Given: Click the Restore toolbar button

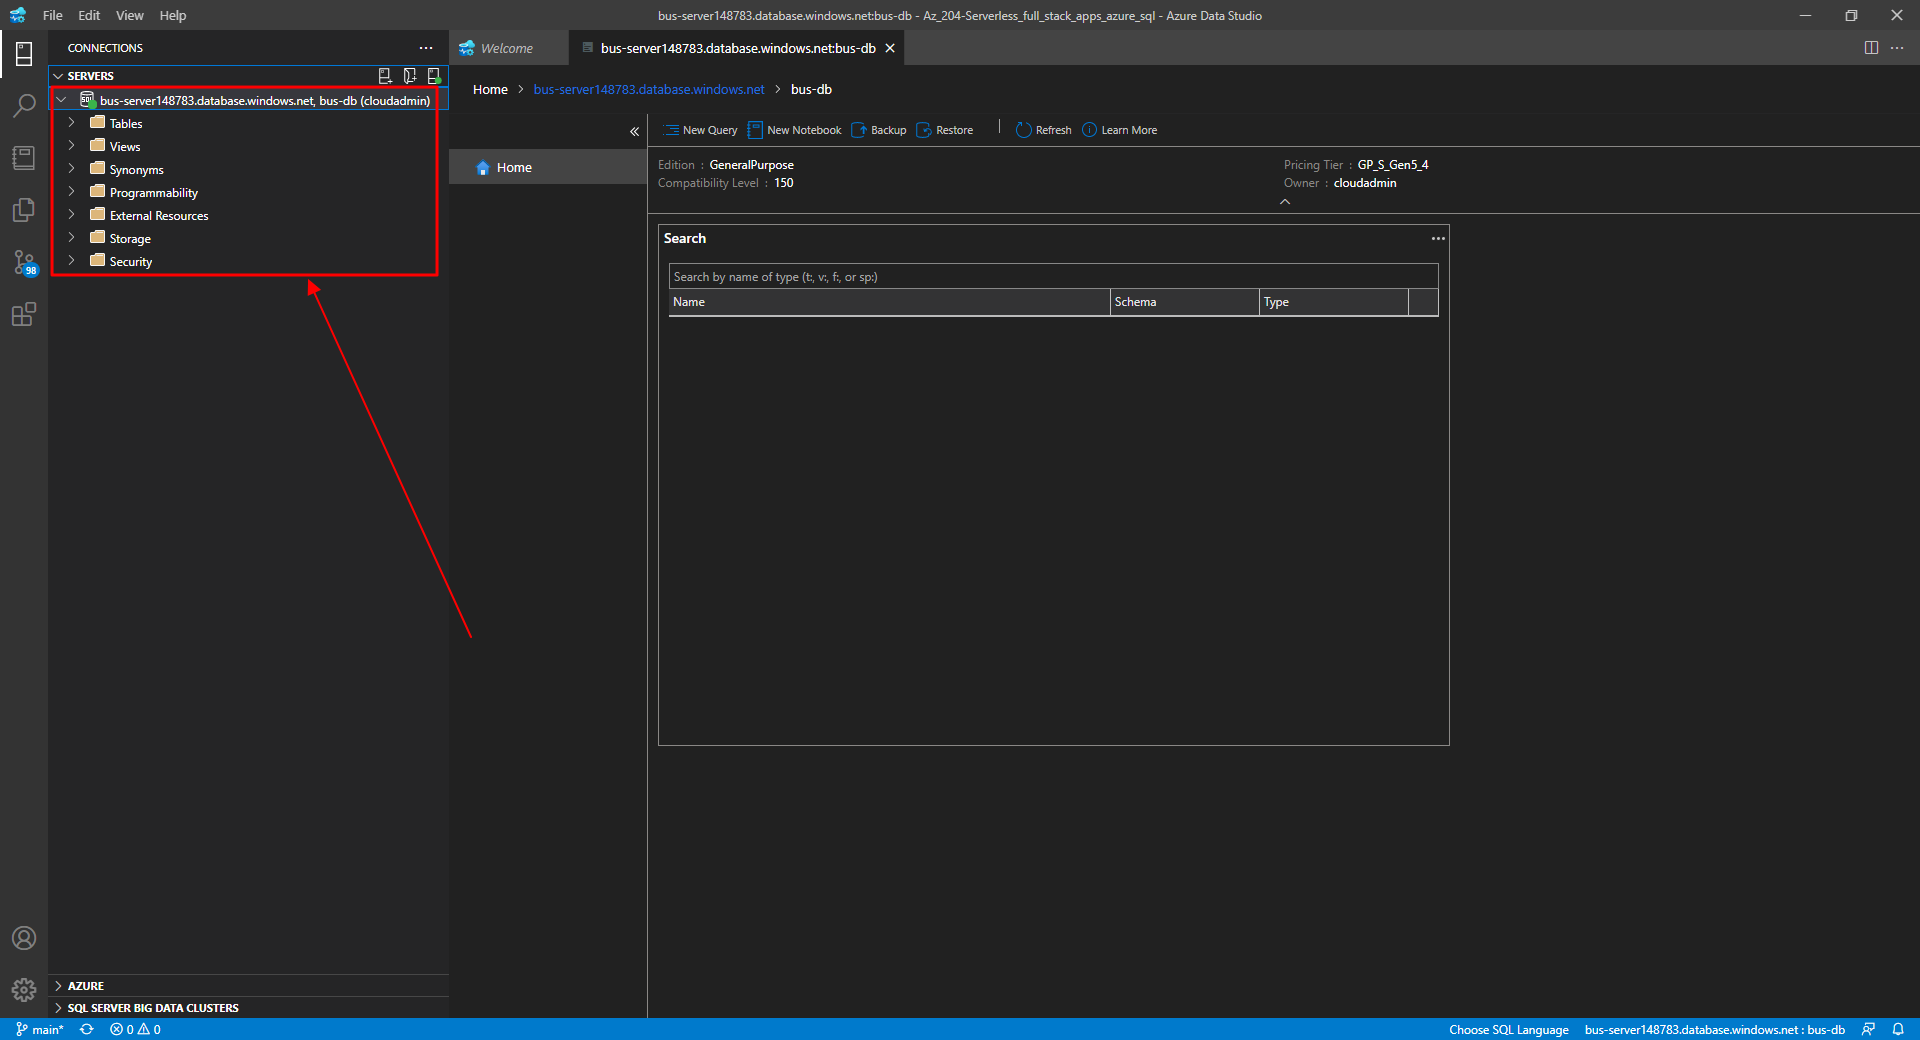Looking at the screenshot, I should point(945,130).
